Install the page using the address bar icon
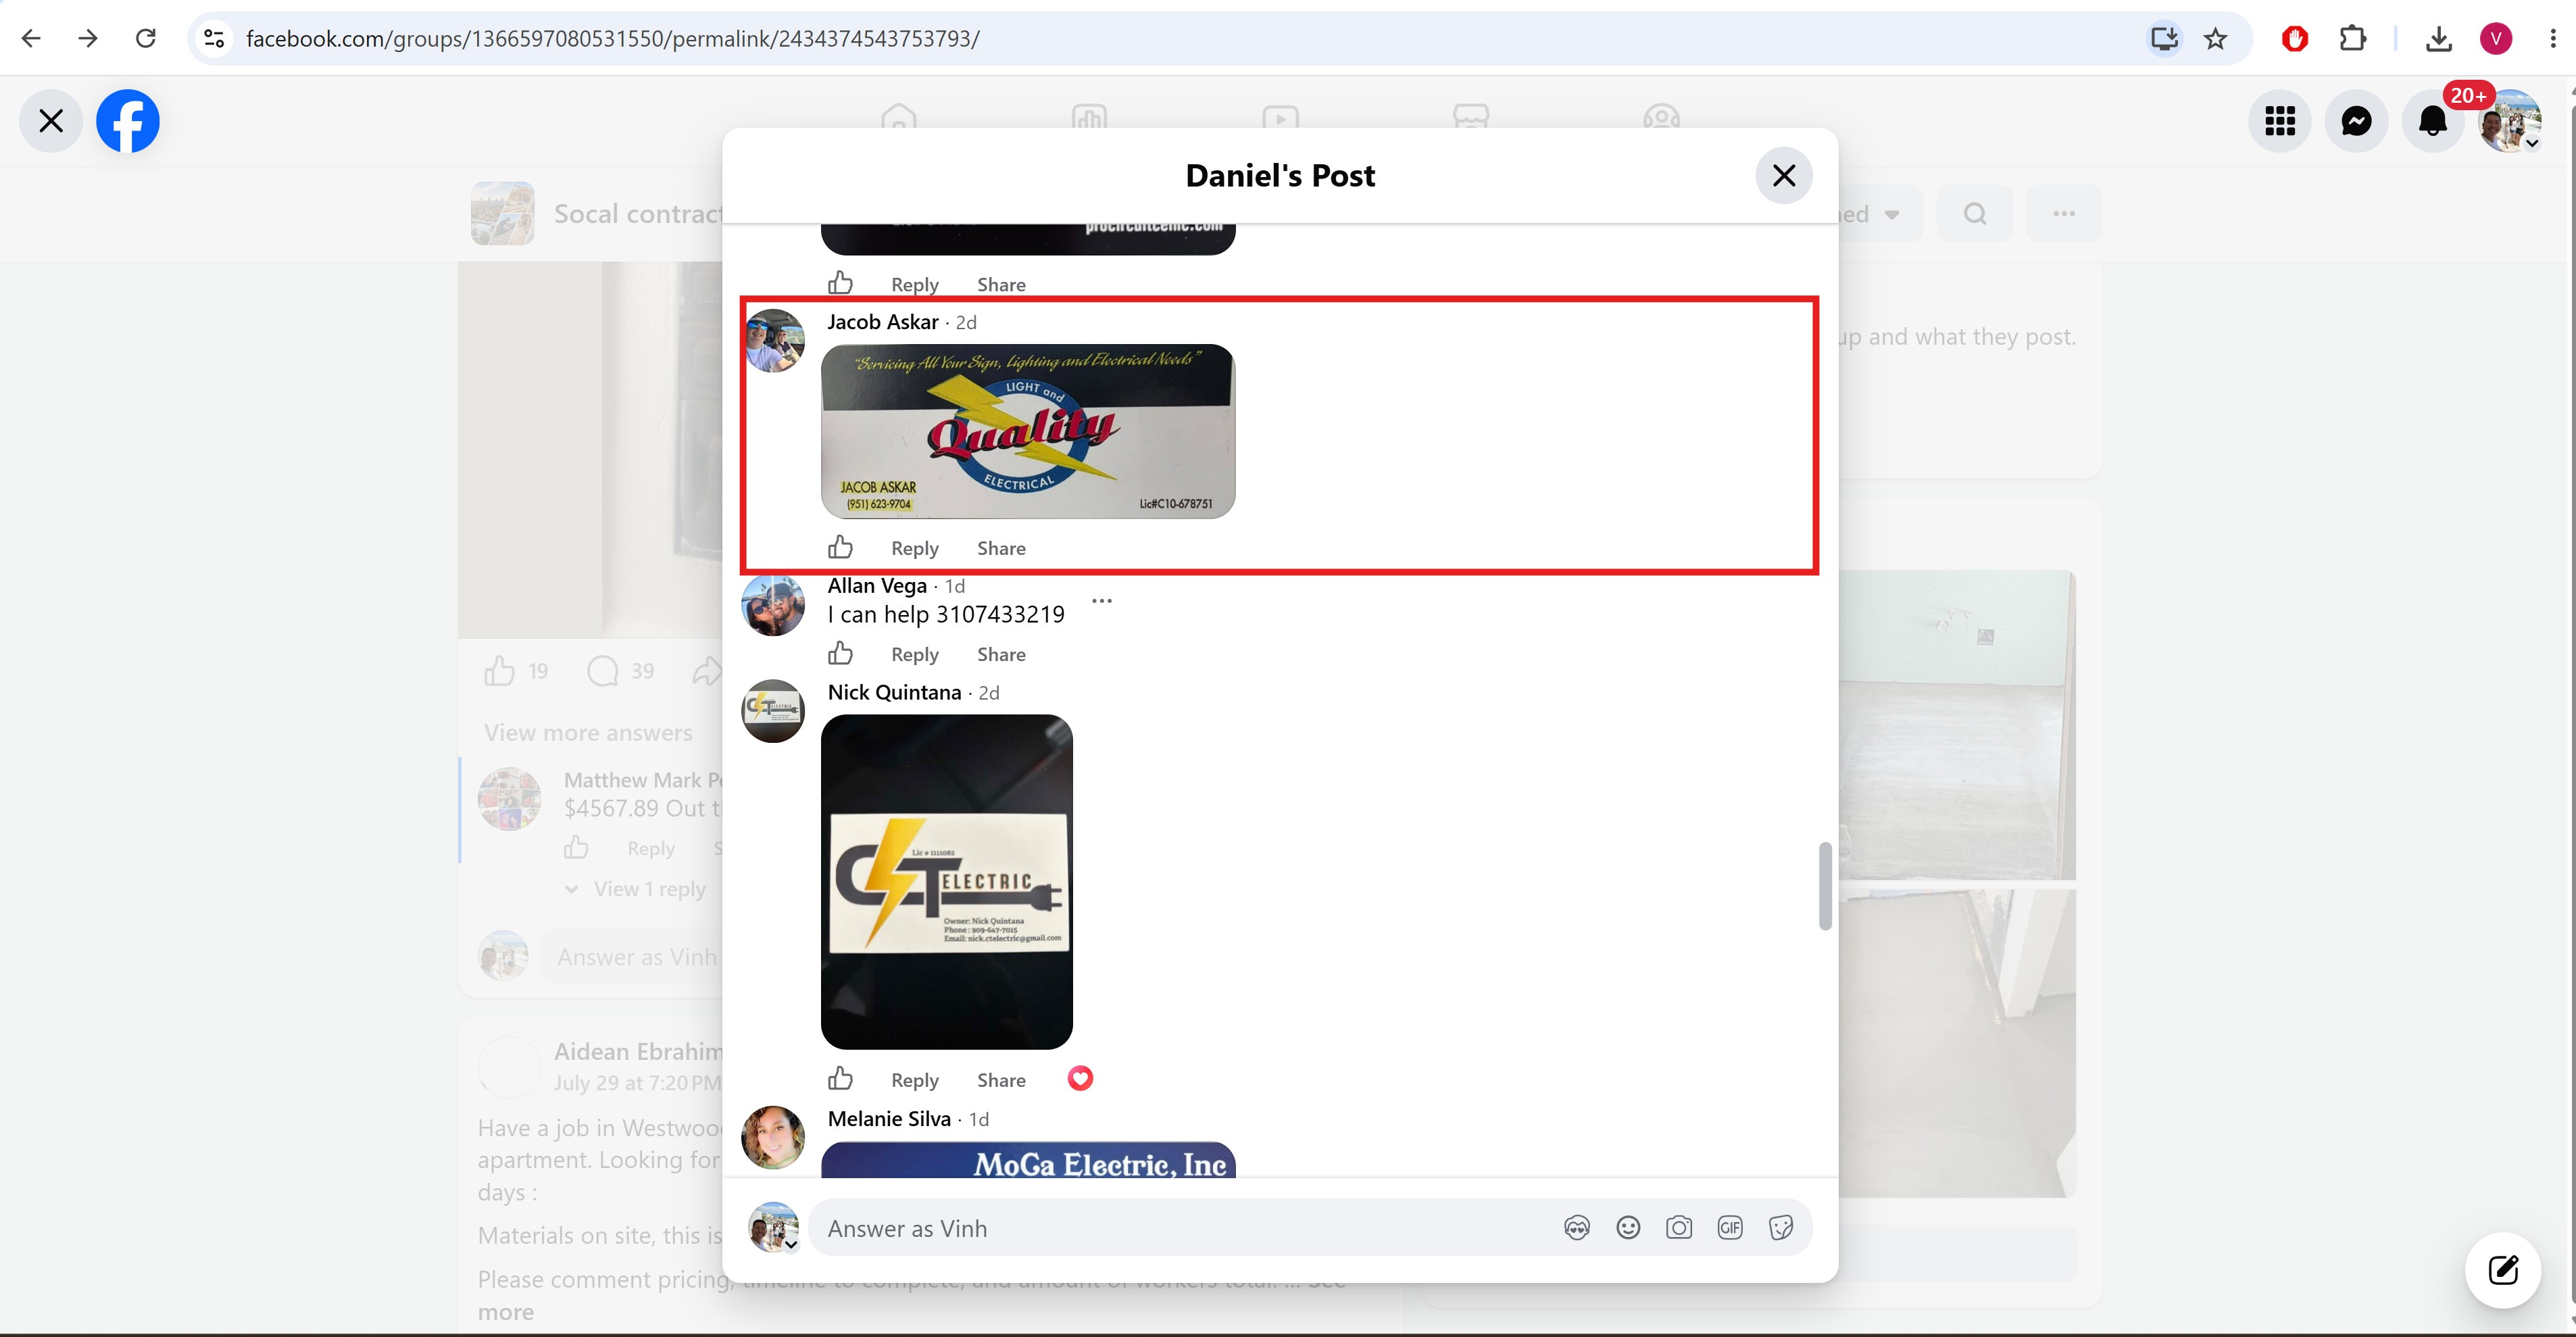The image size is (2576, 1337). coord(2164,38)
